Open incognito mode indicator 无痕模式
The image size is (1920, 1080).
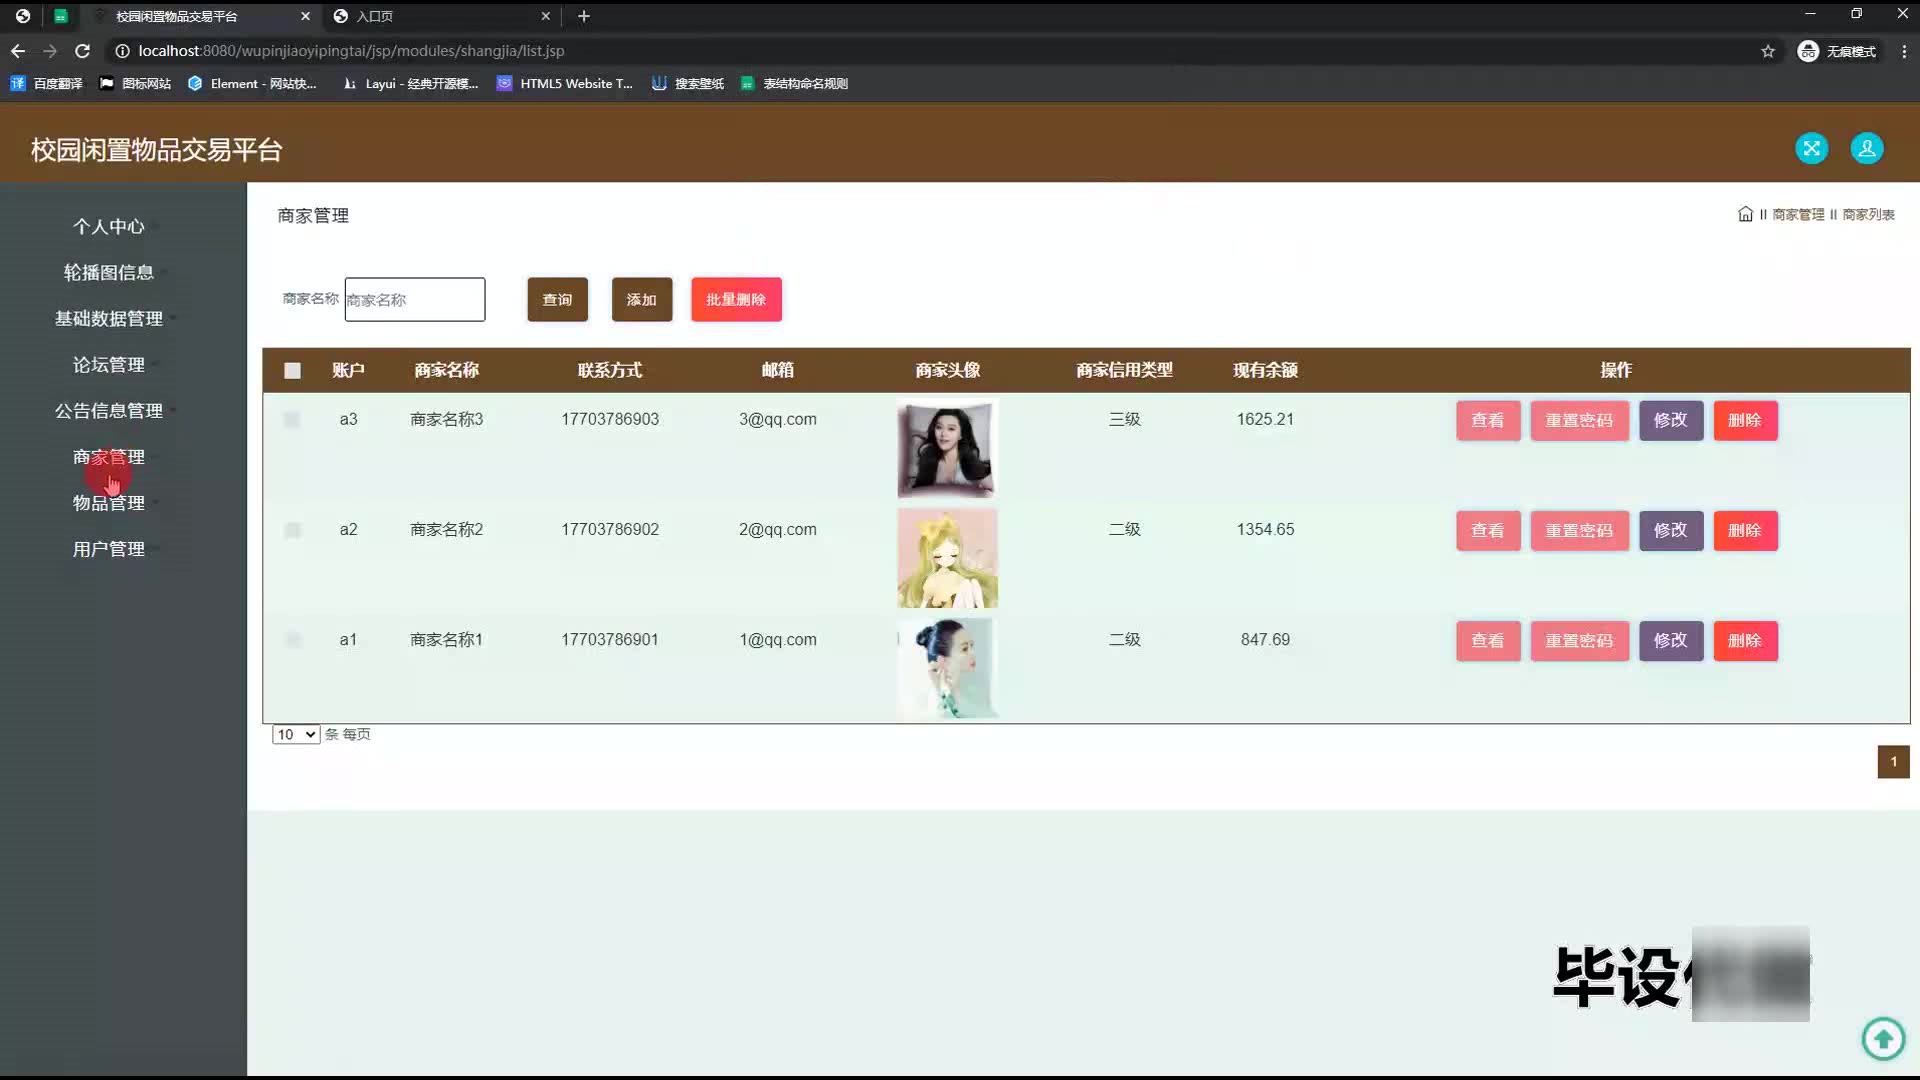pos(1837,51)
